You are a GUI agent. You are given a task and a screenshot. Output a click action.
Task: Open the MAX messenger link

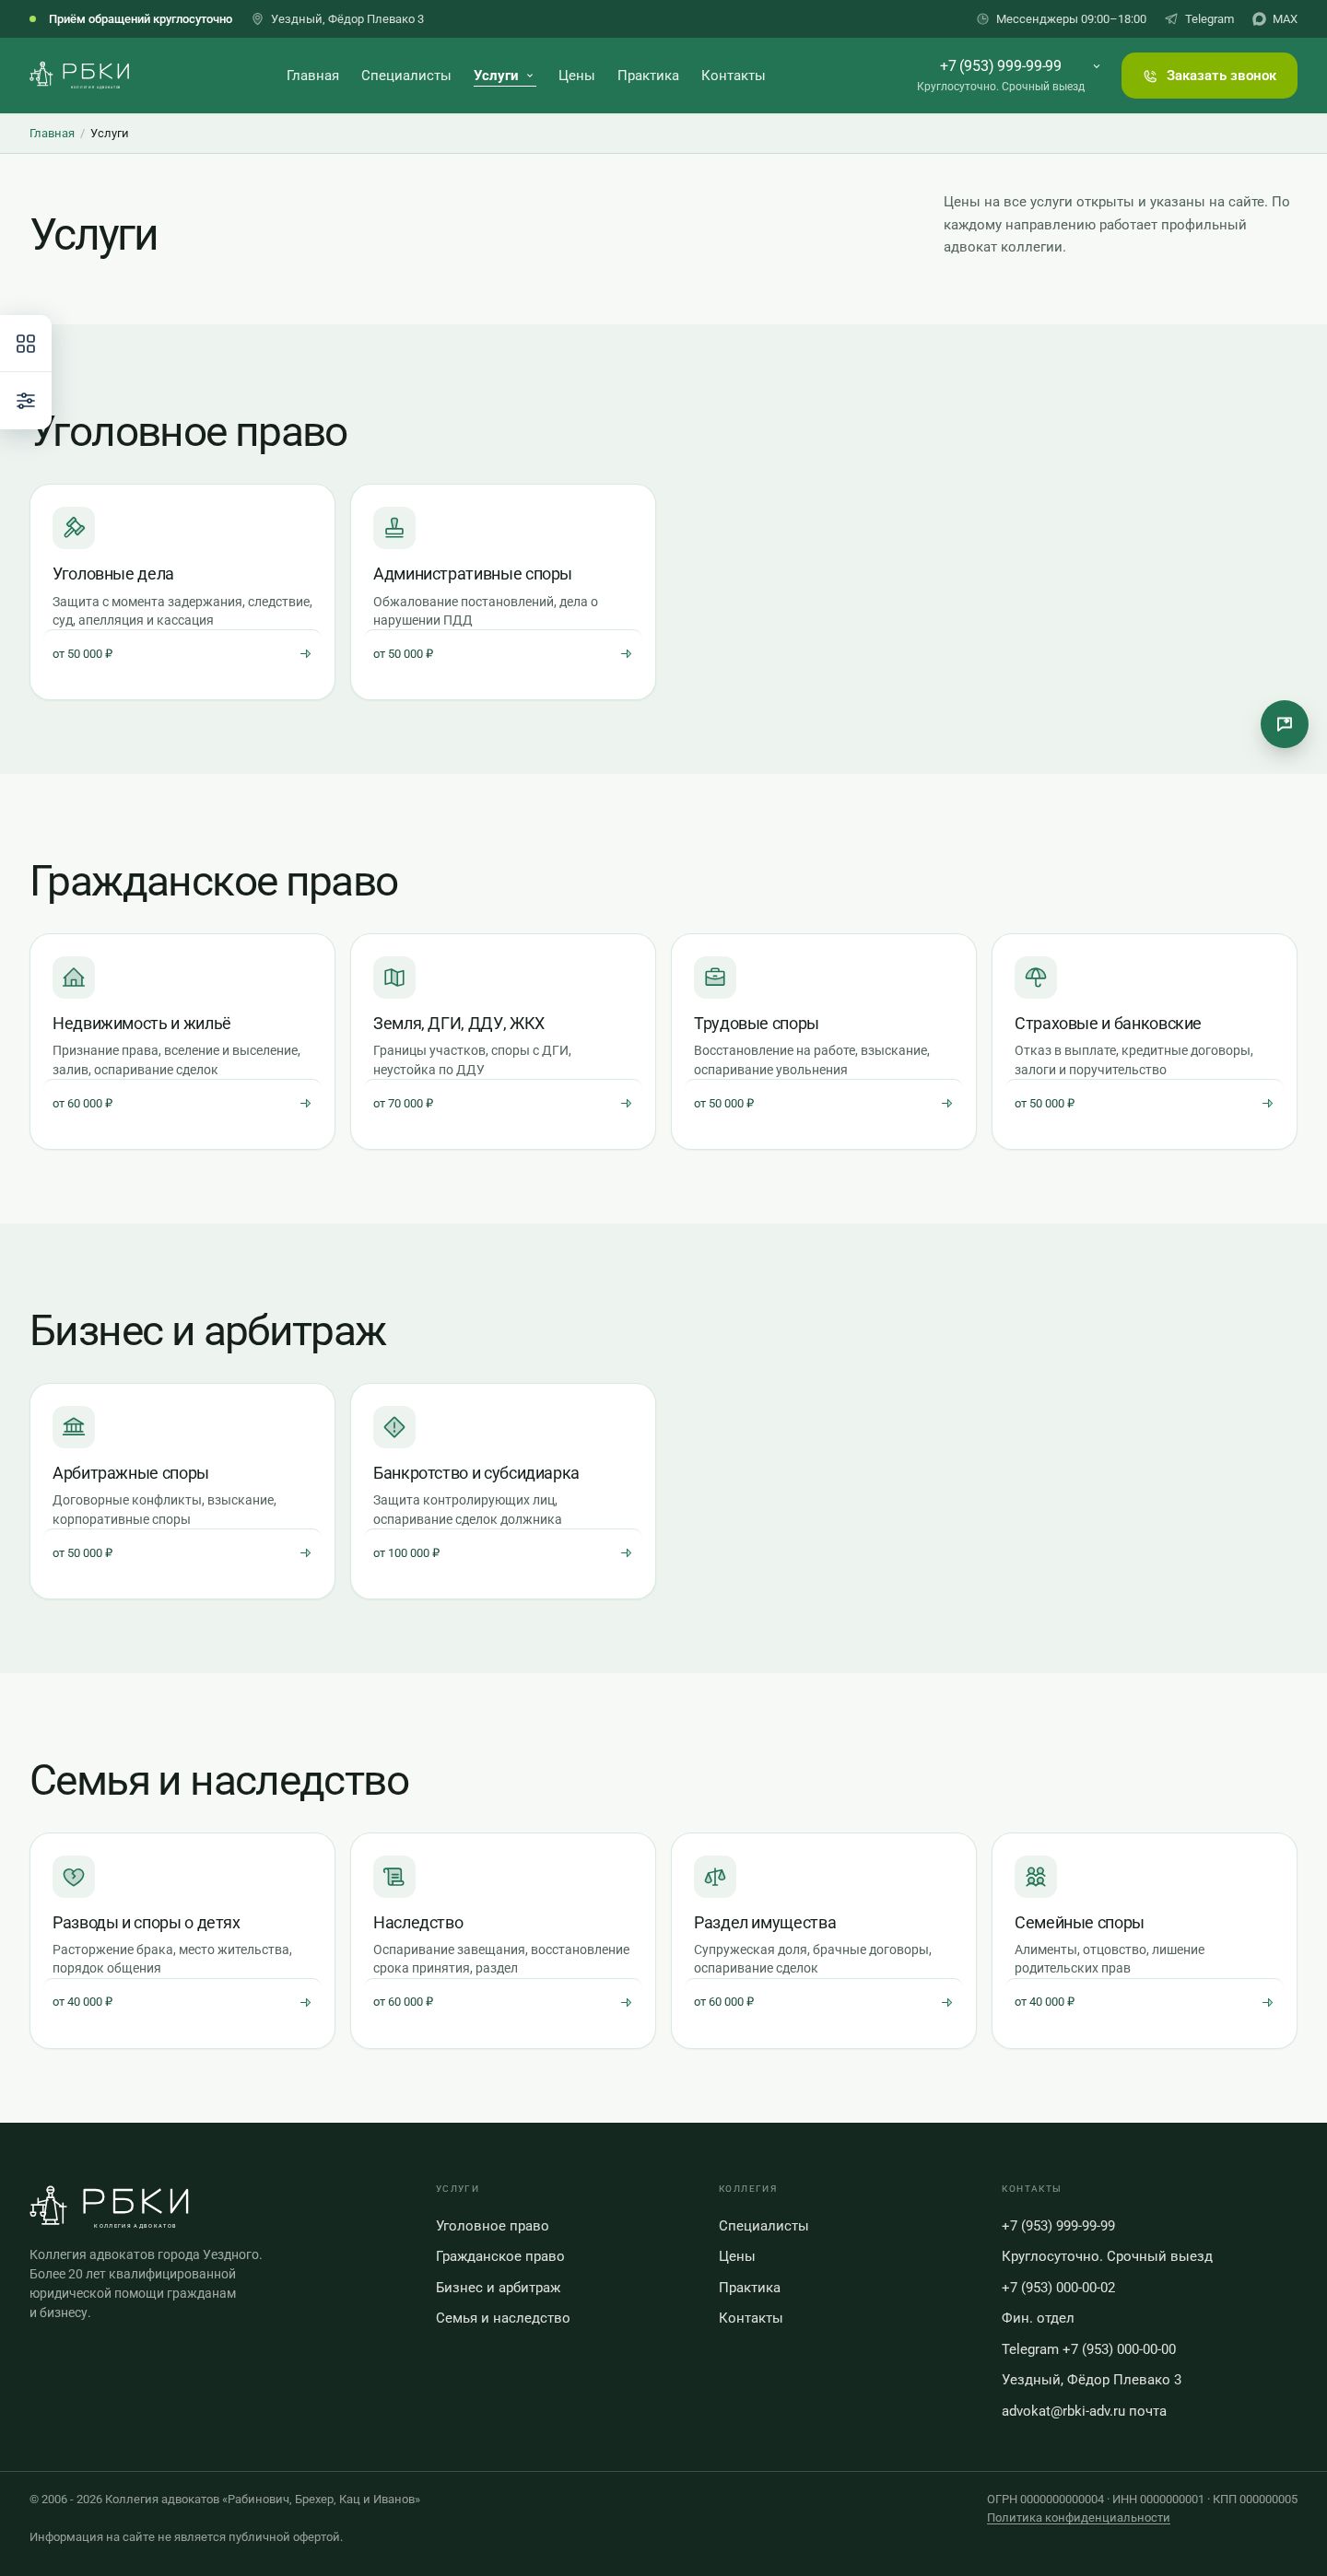(1275, 19)
